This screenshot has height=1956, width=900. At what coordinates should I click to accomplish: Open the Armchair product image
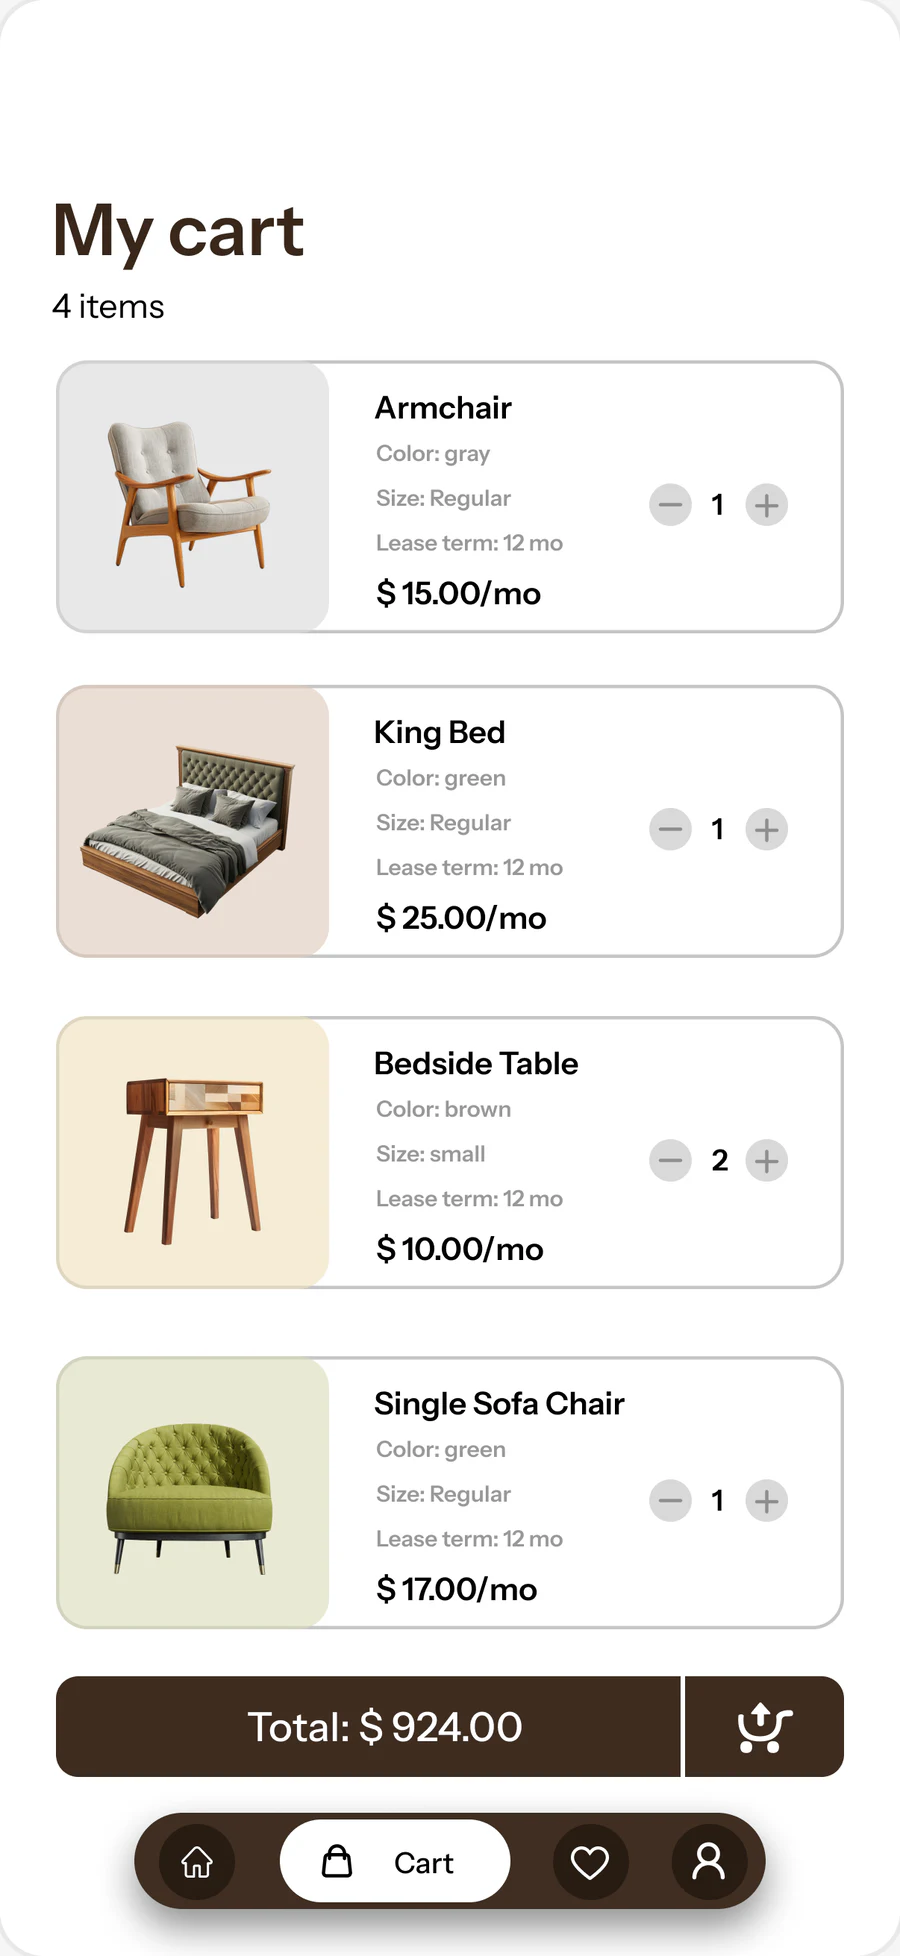point(193,497)
